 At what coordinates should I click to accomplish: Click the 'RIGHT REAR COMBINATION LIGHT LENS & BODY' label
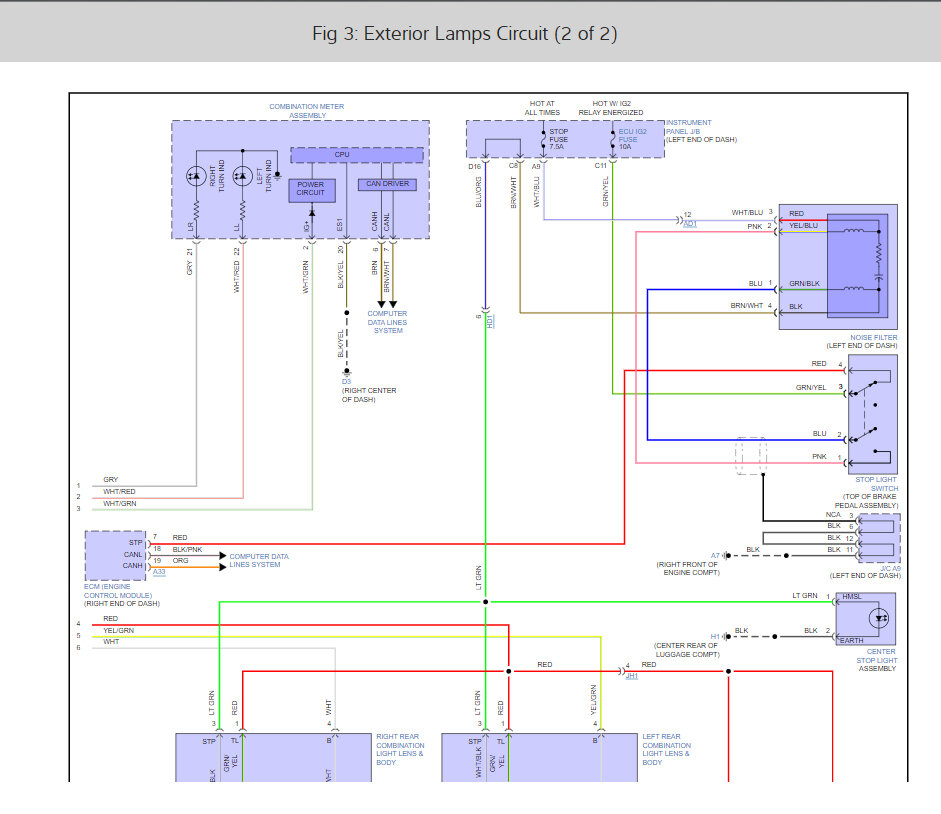[400, 749]
